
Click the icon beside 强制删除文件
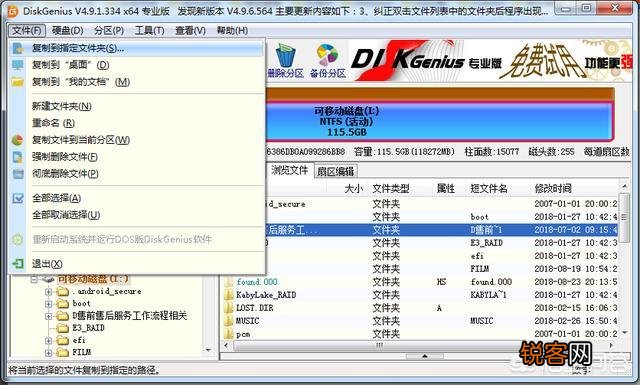18,157
